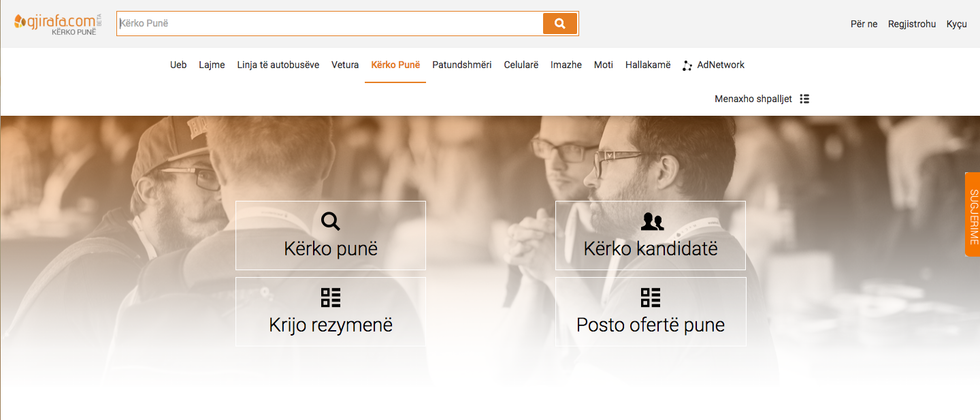The height and width of the screenshot is (420, 980).
Task: Open the SUGJERIME side feedback tab
Action: pyautogui.click(x=972, y=214)
